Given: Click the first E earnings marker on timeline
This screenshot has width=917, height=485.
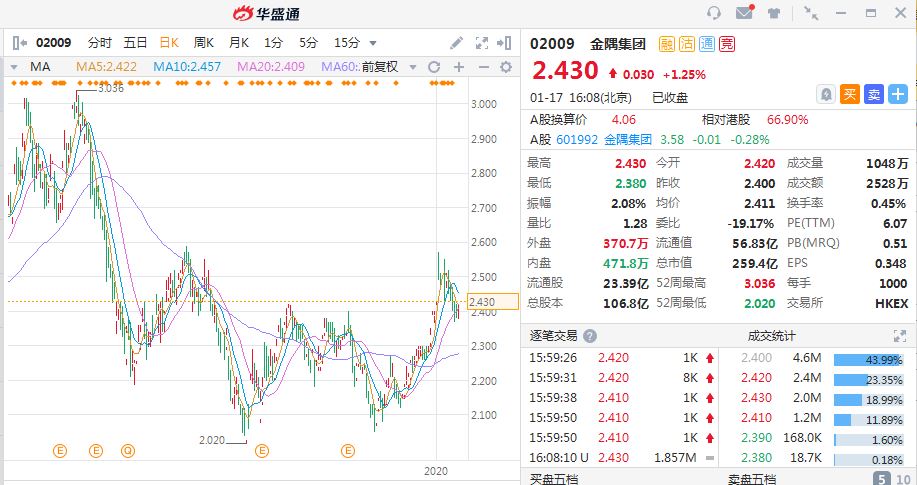Looking at the screenshot, I should 60,450.
